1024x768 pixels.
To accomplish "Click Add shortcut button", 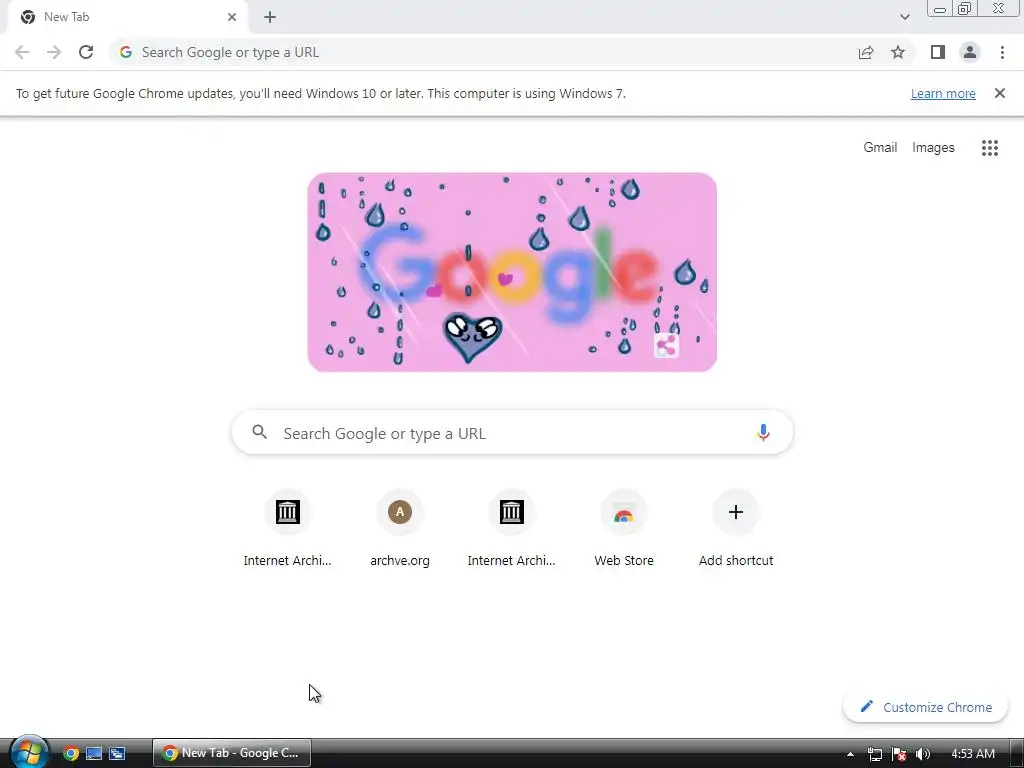I will [x=736, y=528].
